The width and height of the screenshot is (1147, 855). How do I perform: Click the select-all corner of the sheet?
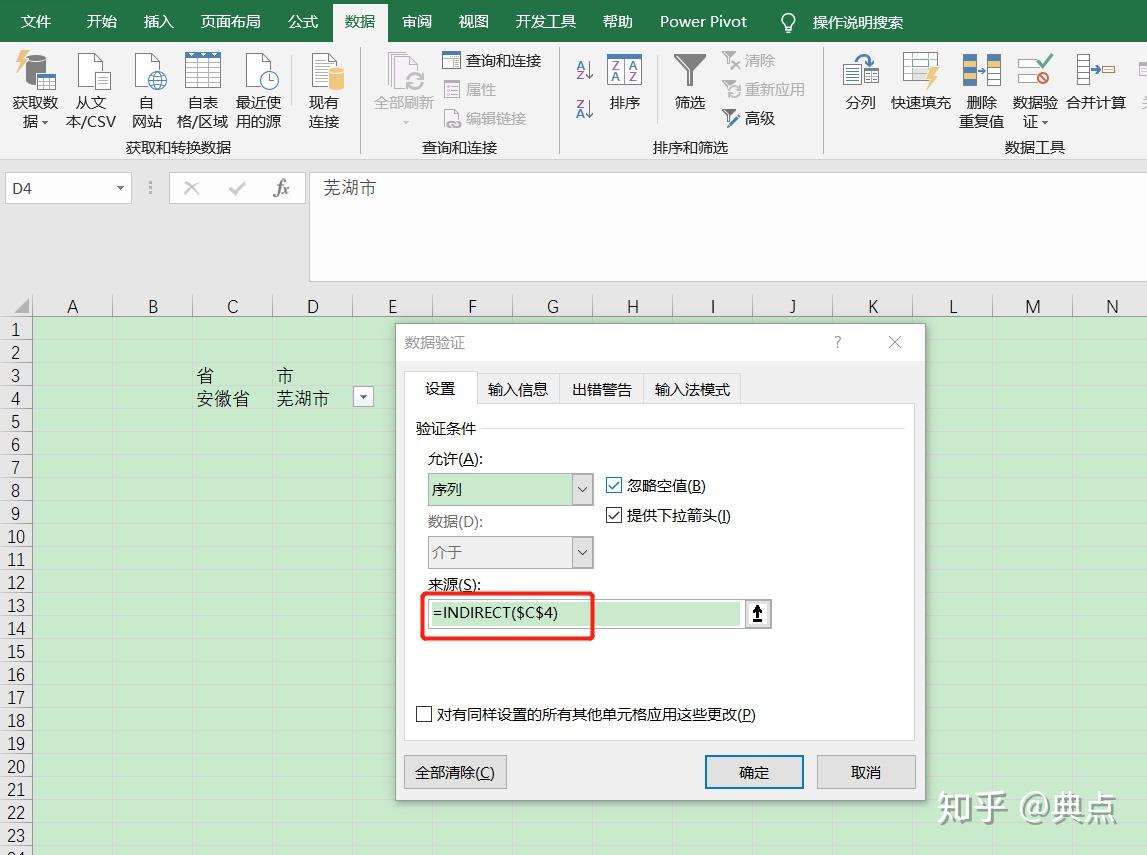[x=18, y=306]
